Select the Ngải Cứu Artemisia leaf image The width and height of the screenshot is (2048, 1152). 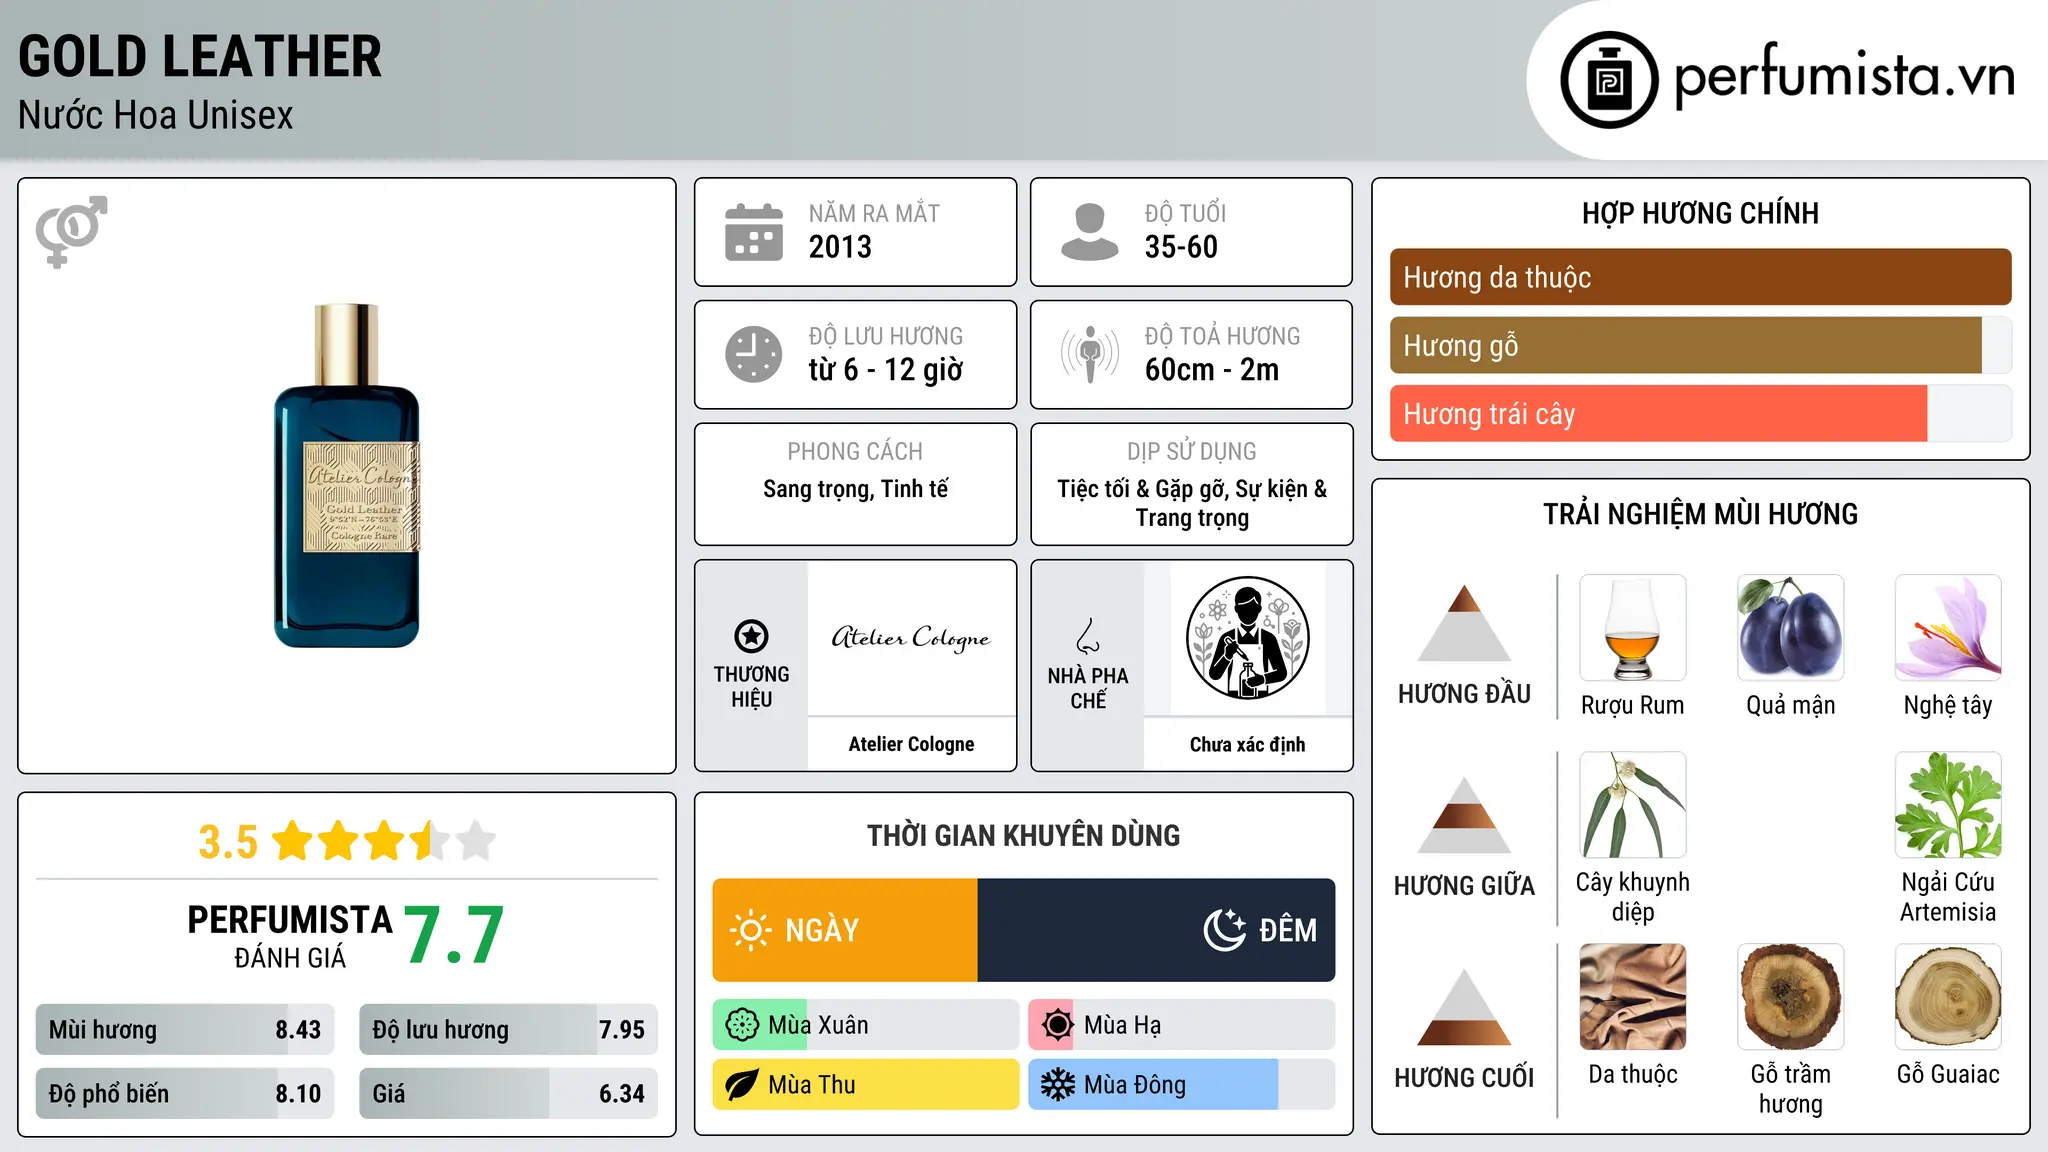pyautogui.click(x=1948, y=805)
